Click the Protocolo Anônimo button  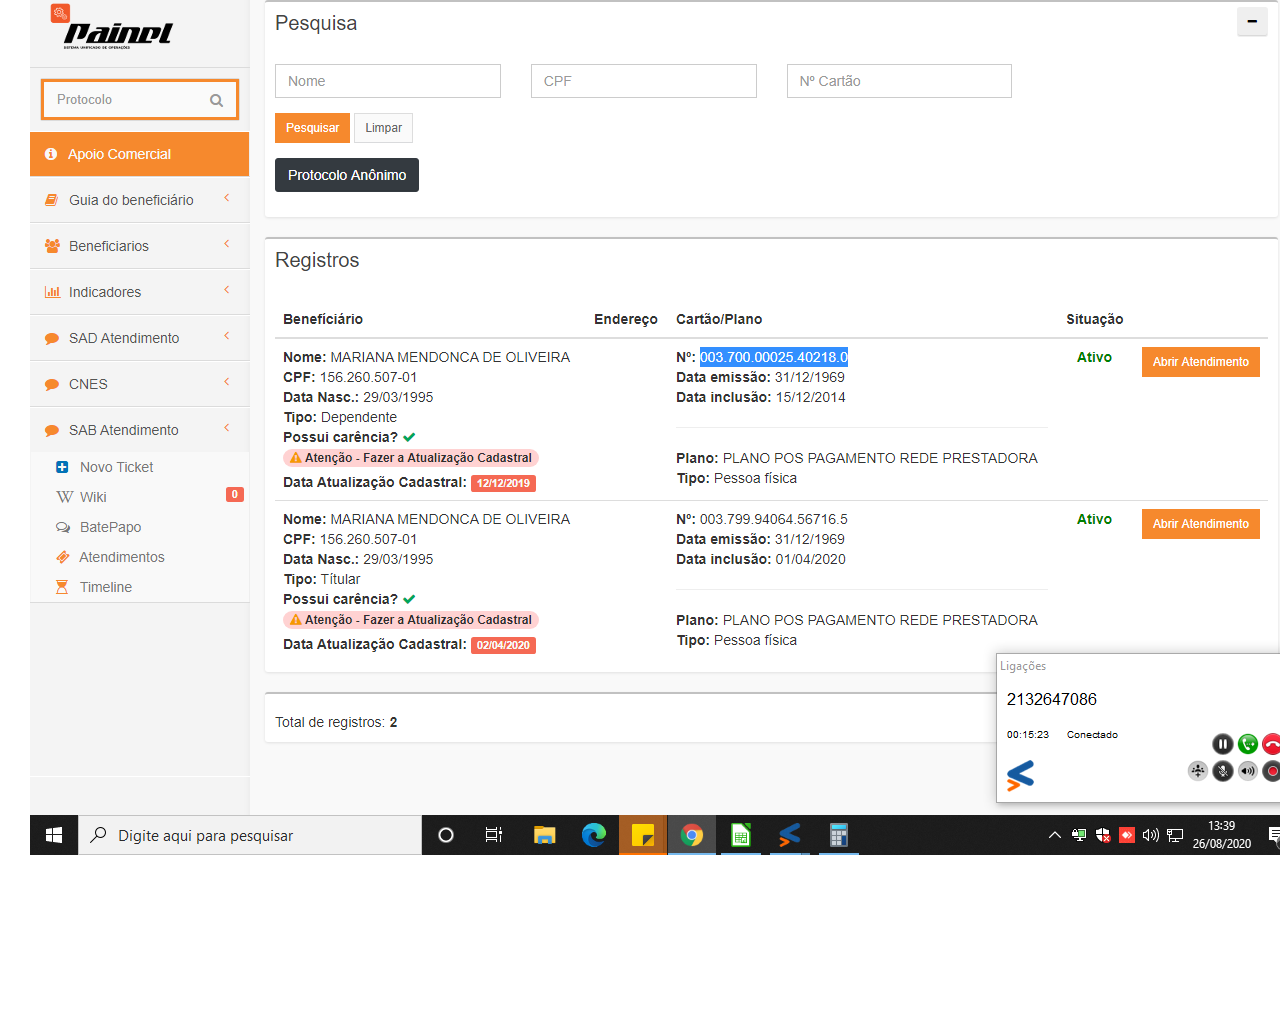point(346,175)
